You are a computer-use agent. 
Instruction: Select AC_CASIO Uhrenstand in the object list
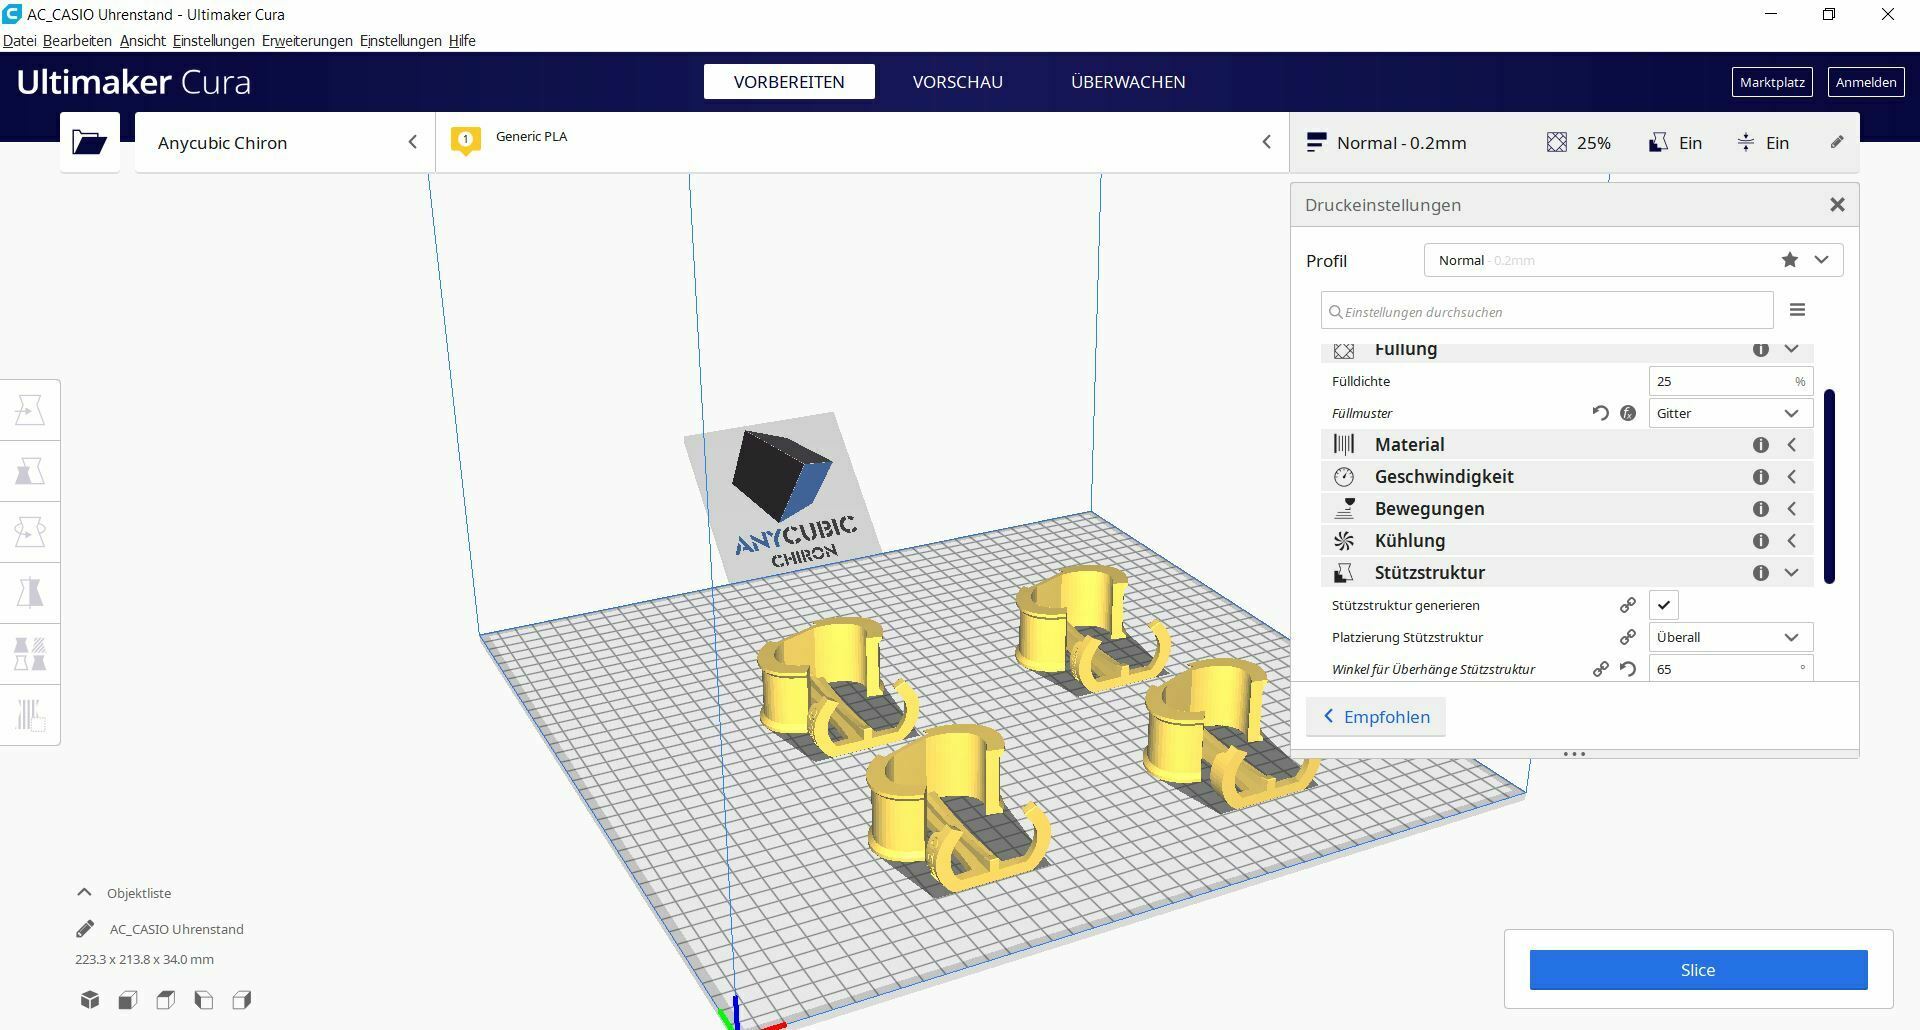[177, 929]
